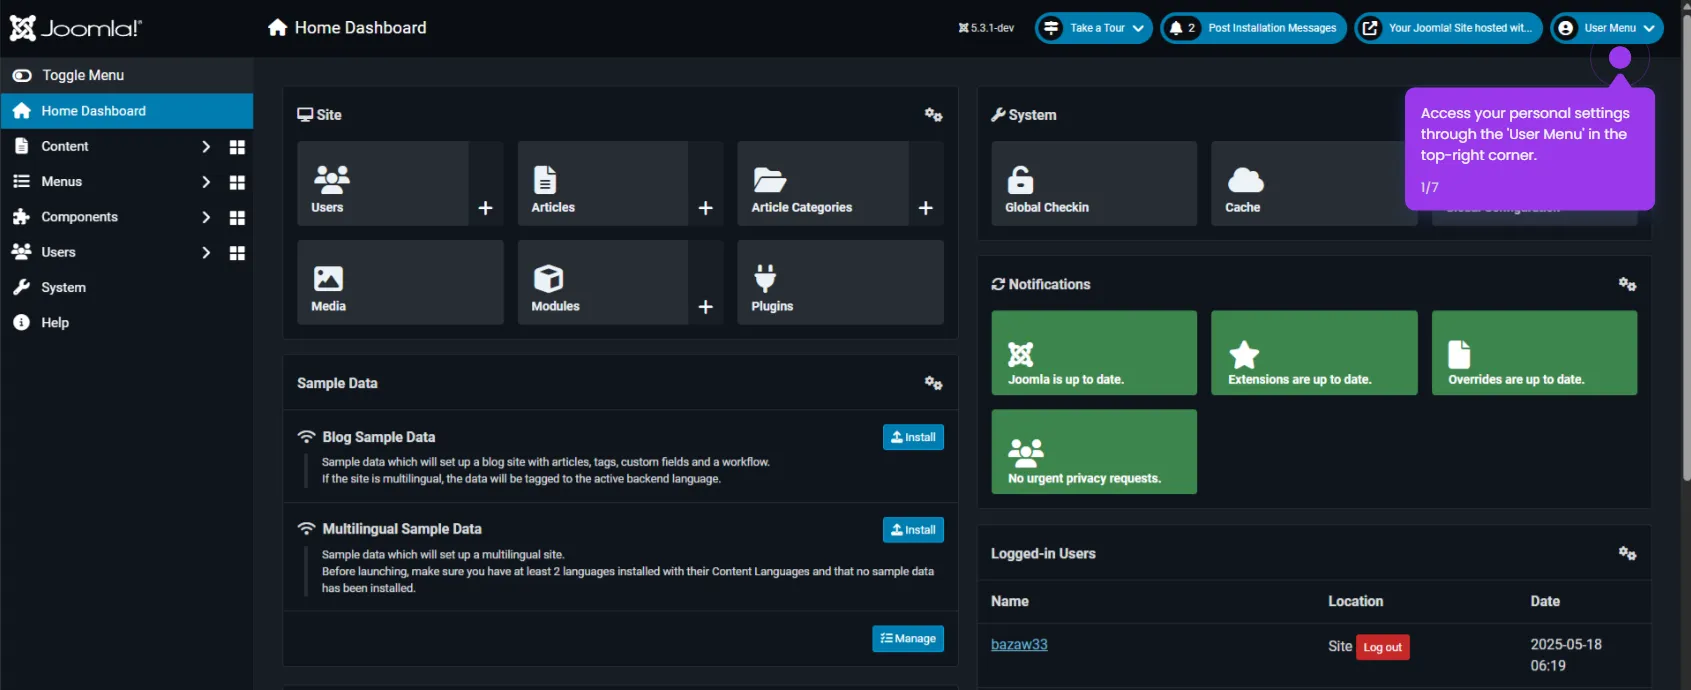Screen dimensions: 1691x690
Task: Add a new article with plus icon
Action: (706, 208)
